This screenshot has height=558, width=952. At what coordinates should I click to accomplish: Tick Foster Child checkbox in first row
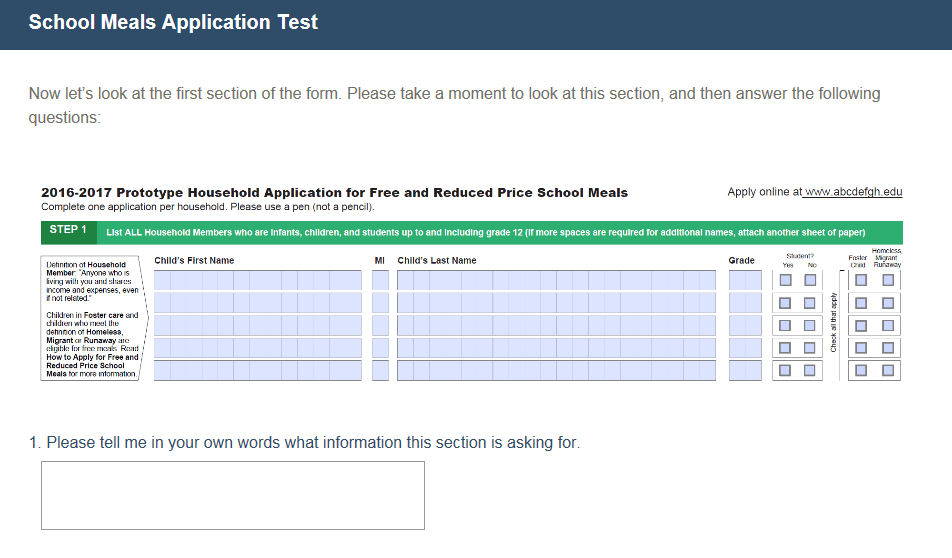860,280
